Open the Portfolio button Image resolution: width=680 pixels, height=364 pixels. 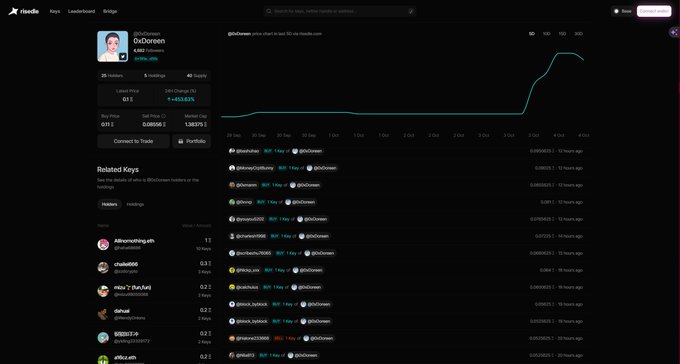pos(192,141)
